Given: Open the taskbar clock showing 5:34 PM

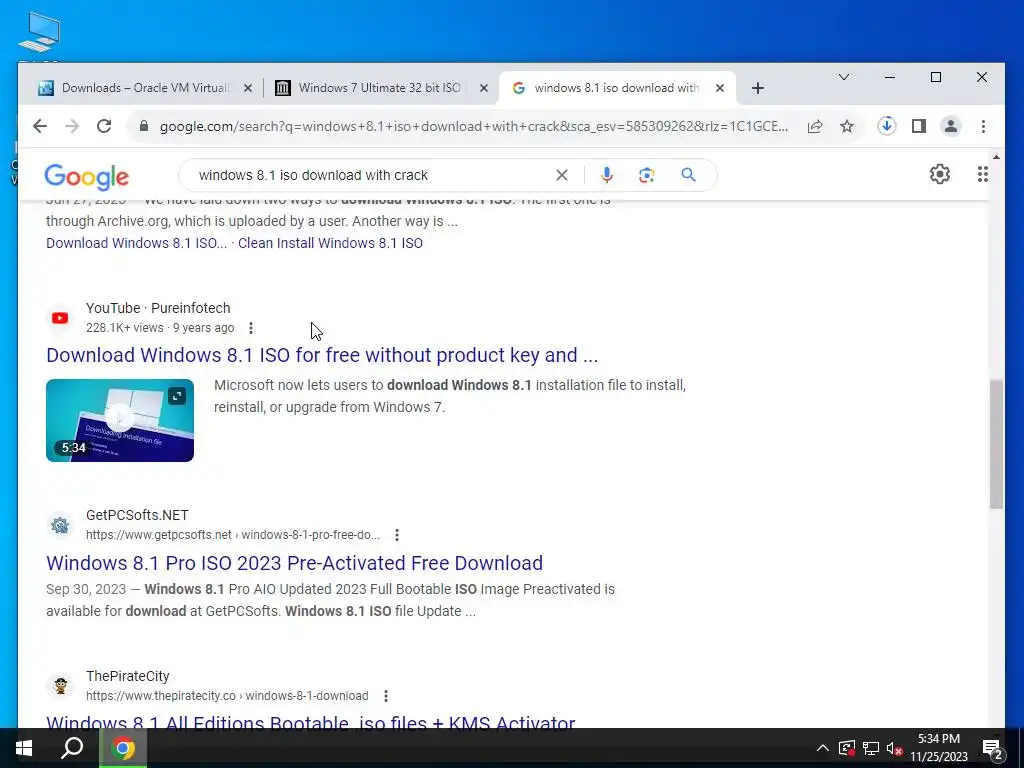Looking at the screenshot, I should (x=938, y=748).
